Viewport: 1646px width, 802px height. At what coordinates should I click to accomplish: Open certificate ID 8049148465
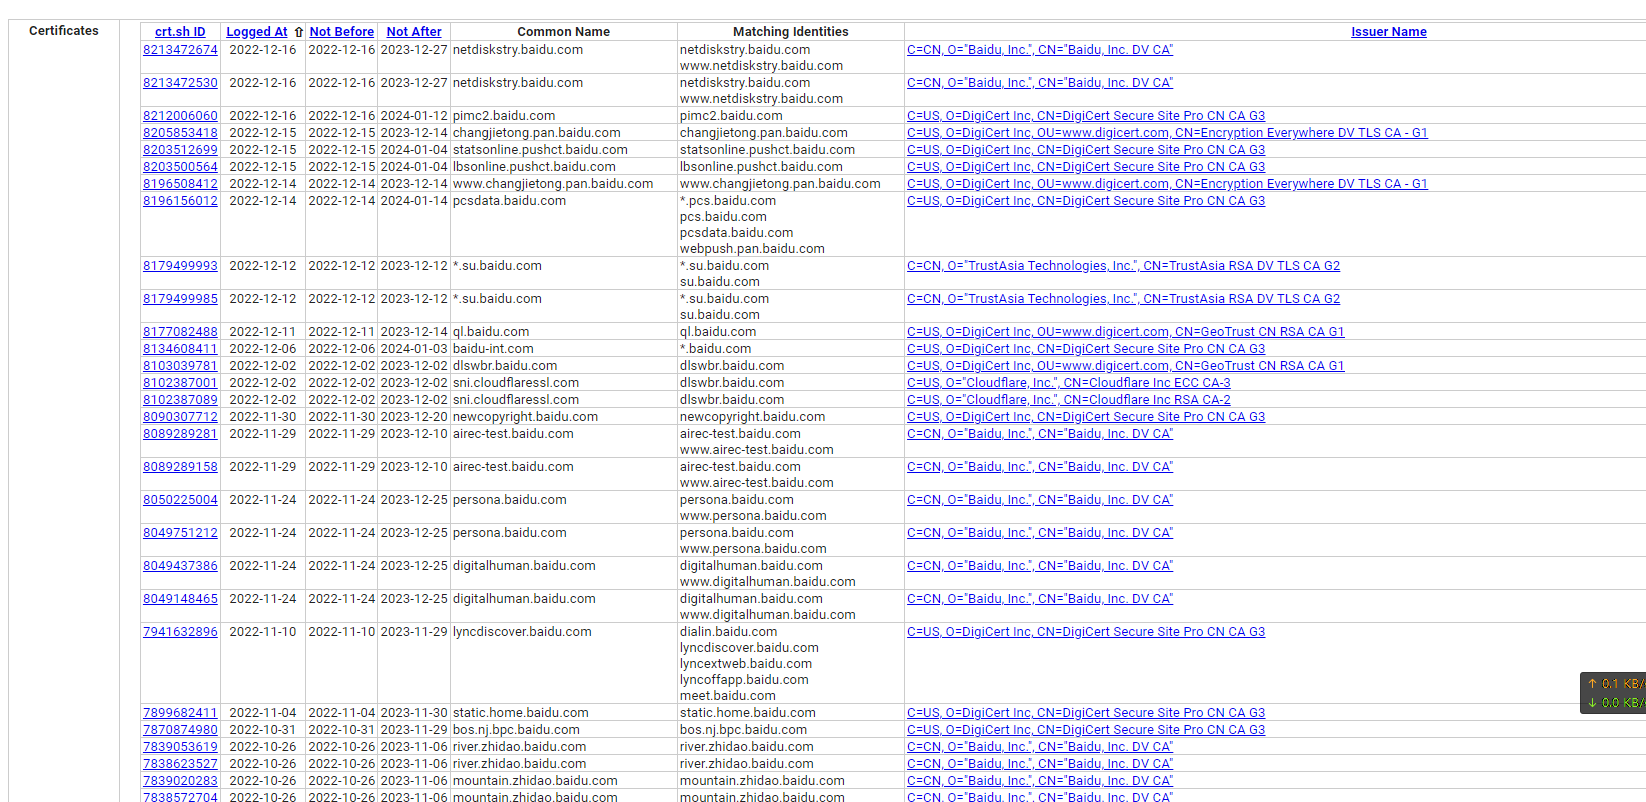pyautogui.click(x=180, y=599)
